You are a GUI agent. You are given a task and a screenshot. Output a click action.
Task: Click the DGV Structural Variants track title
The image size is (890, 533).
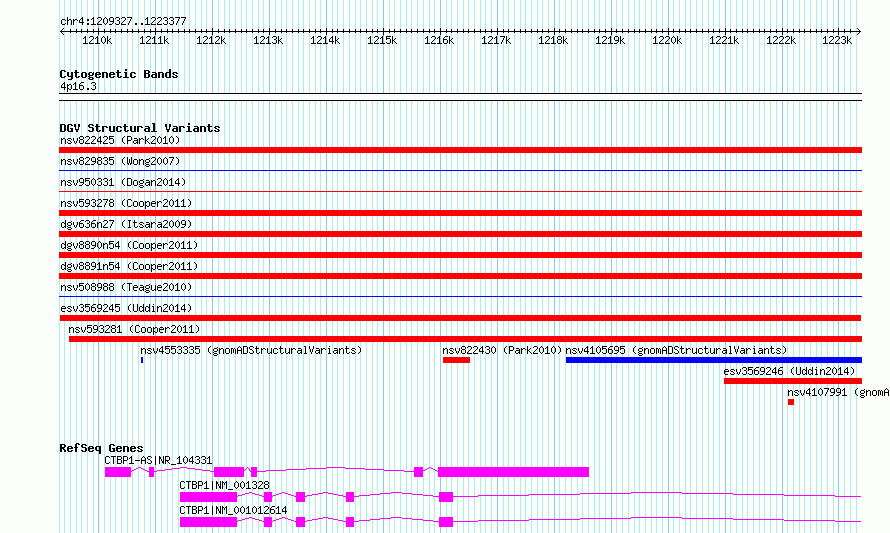pos(140,128)
